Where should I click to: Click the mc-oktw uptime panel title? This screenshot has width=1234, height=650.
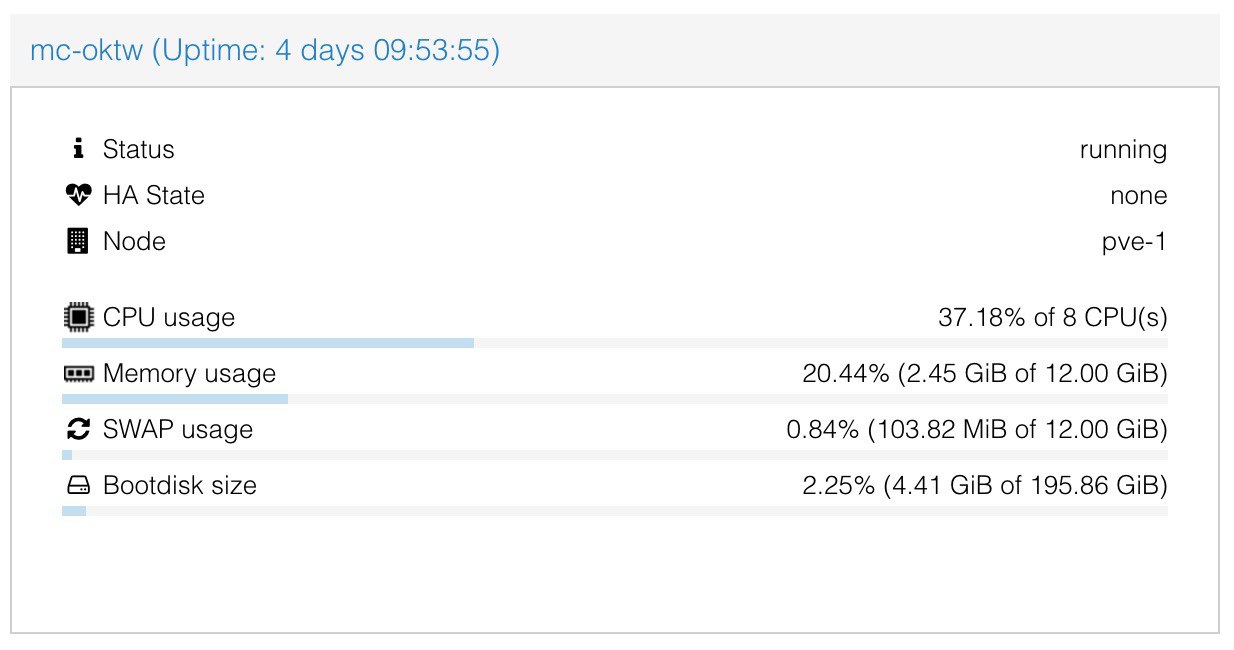265,50
